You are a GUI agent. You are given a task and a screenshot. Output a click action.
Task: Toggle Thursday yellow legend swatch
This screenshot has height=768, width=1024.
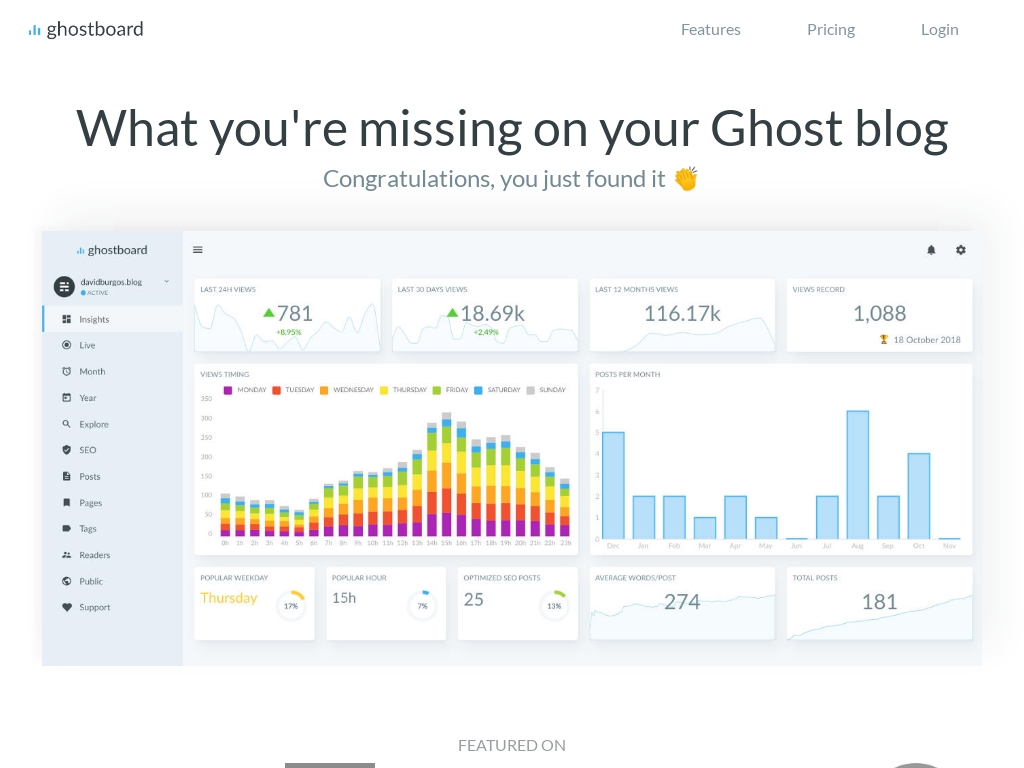point(384,390)
